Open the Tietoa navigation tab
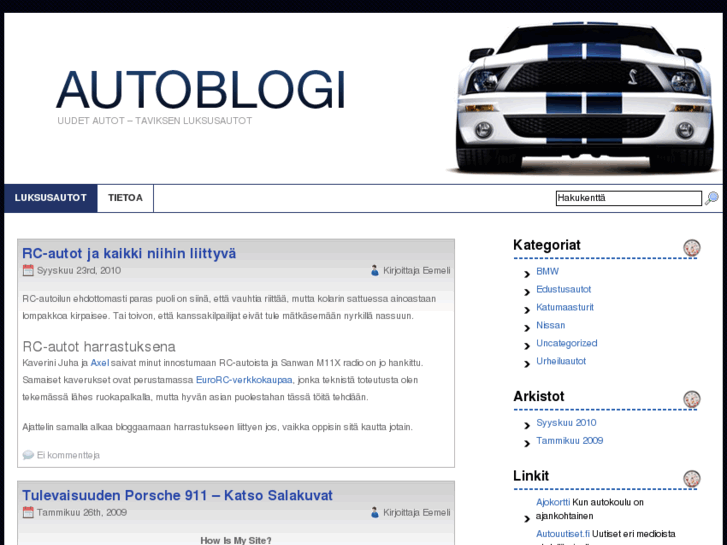727x545 pixels. point(125,198)
